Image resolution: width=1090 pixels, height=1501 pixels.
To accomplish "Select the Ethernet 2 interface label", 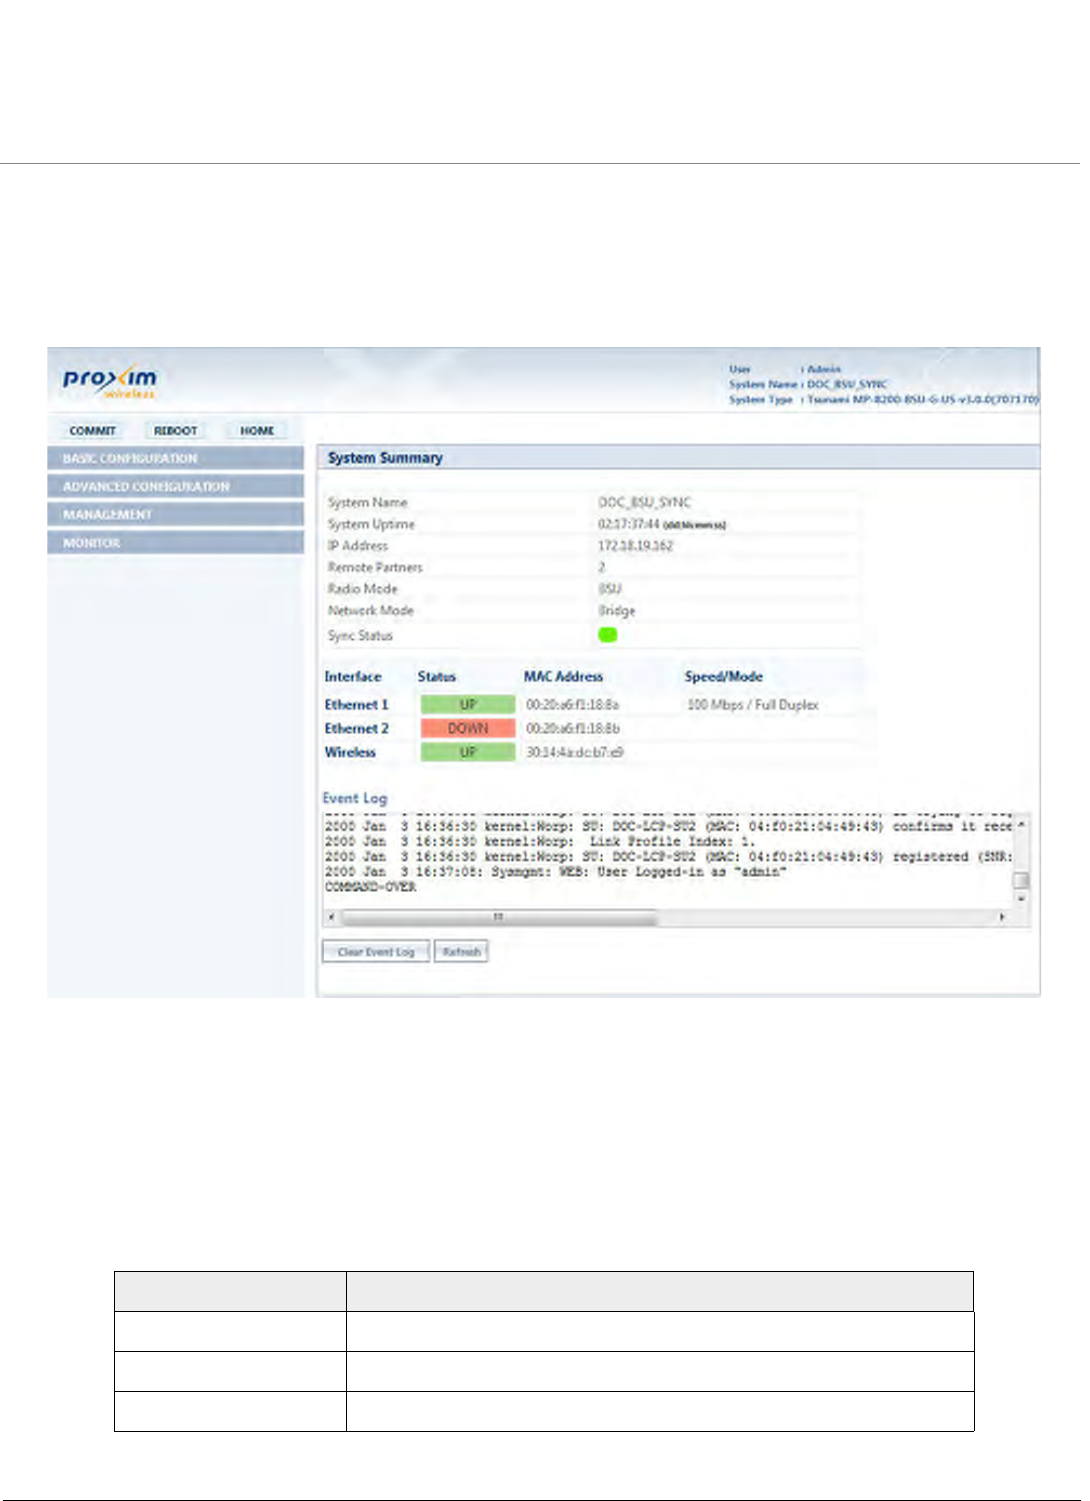I will (x=356, y=729).
